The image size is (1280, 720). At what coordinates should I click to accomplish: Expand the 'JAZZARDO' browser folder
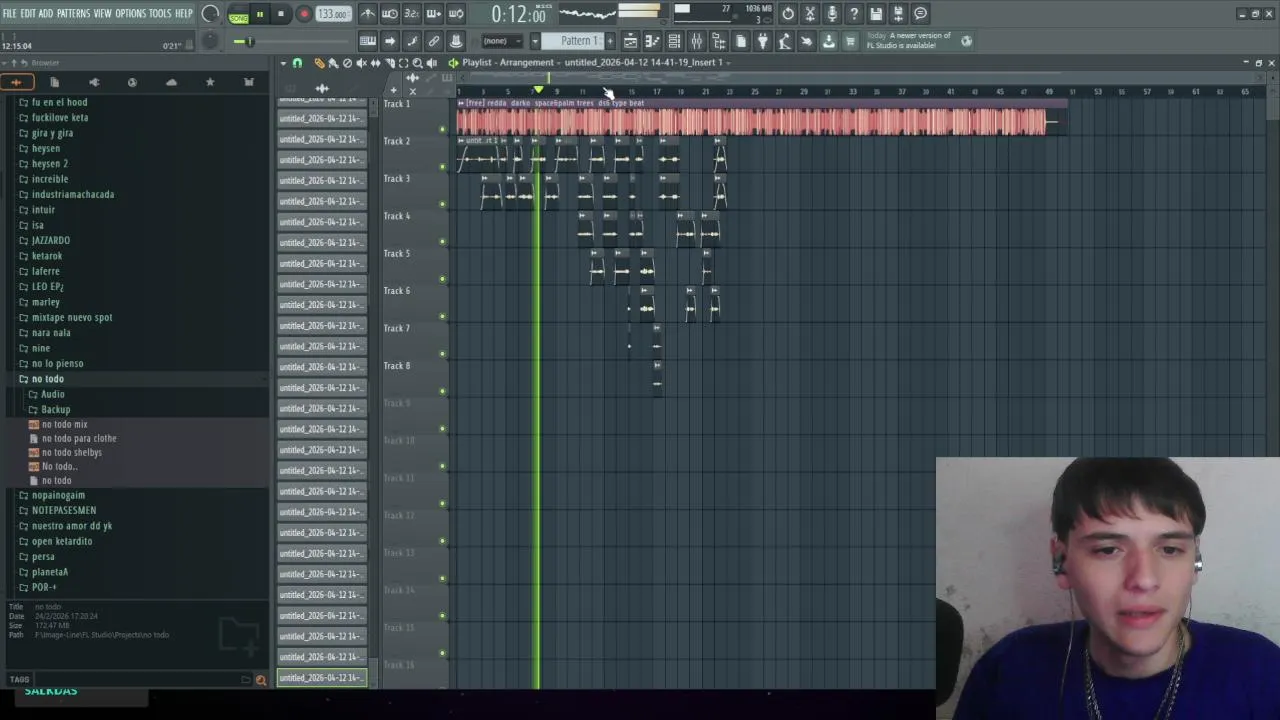[51, 240]
